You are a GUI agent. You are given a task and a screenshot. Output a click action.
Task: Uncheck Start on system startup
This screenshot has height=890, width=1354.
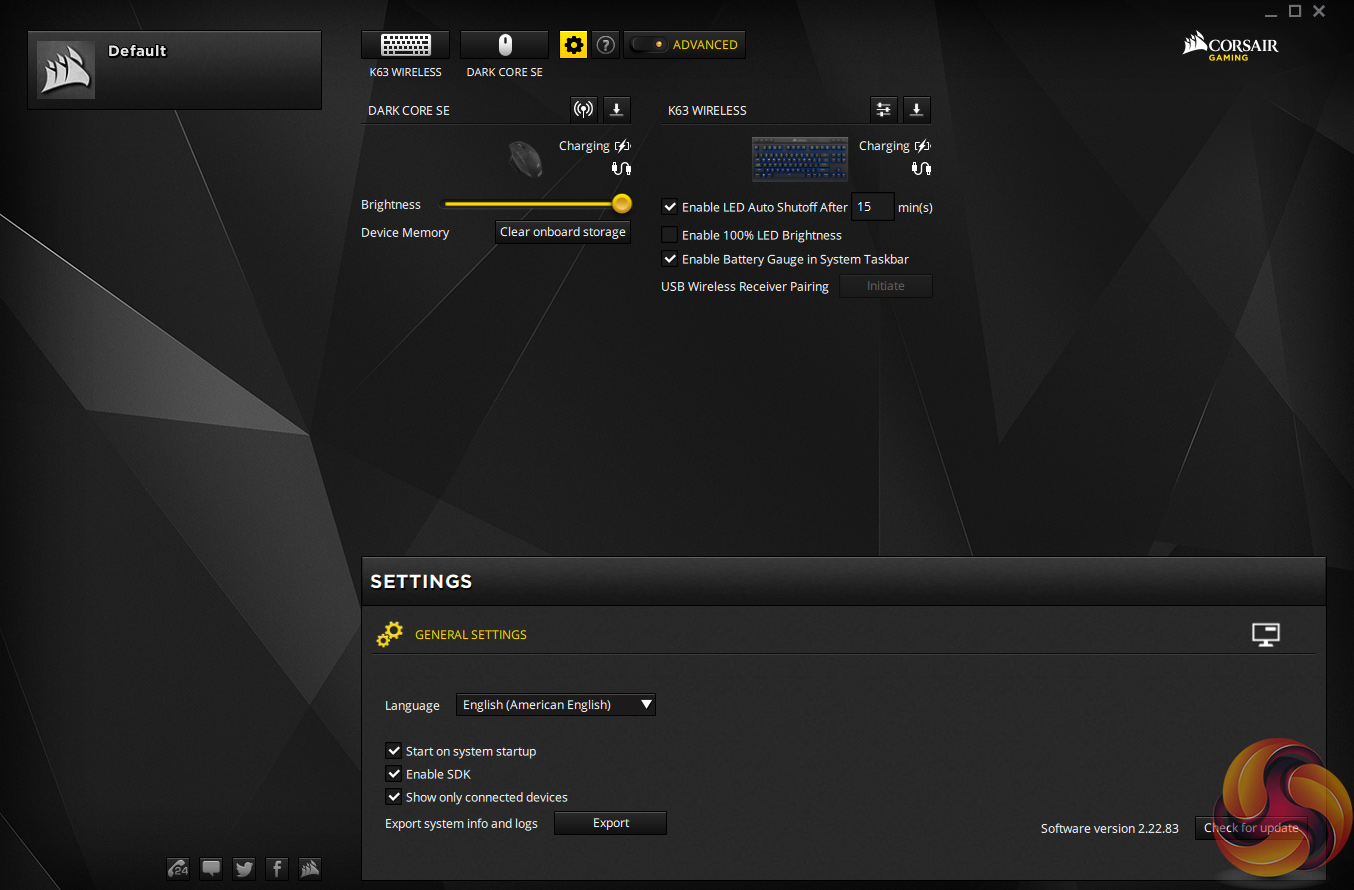tap(394, 751)
